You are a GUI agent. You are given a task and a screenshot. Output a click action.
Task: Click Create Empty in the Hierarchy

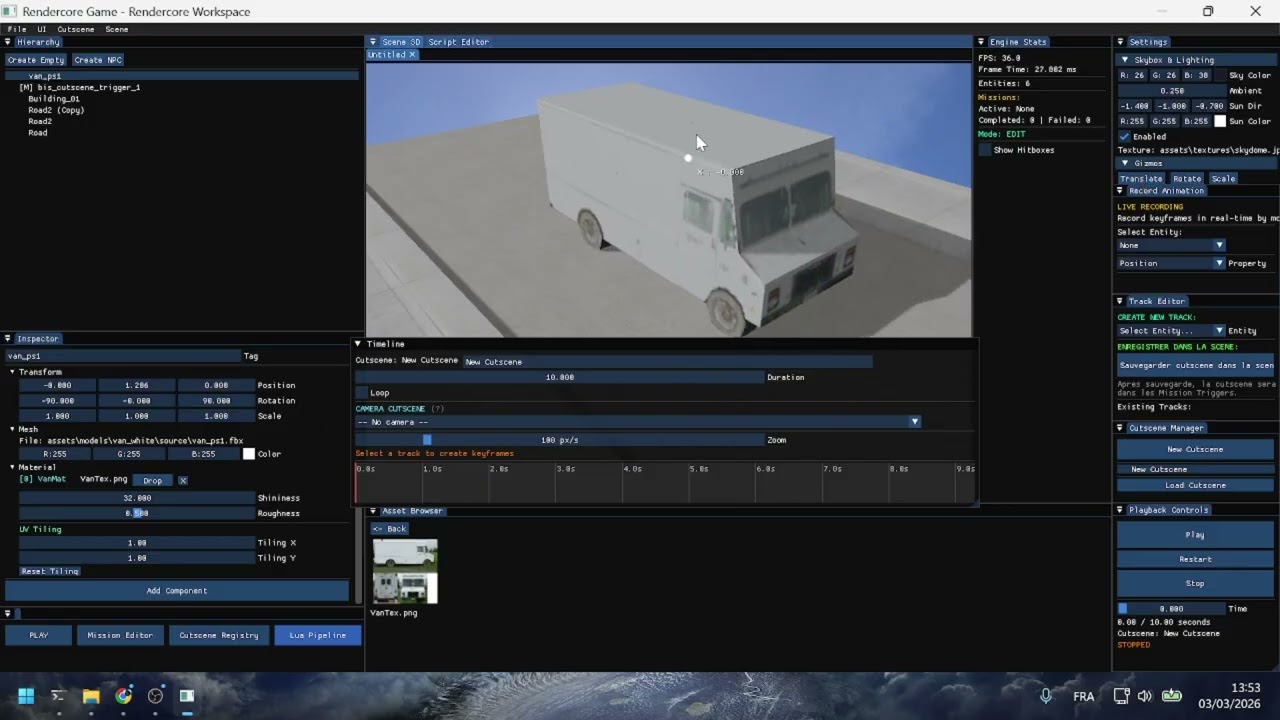pyautogui.click(x=36, y=60)
